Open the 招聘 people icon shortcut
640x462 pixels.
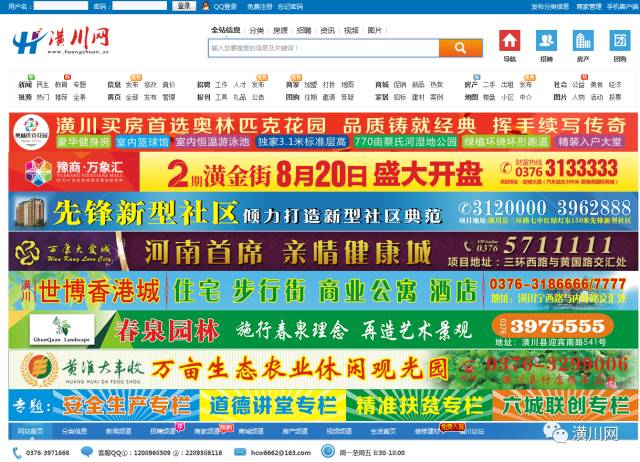(x=546, y=40)
